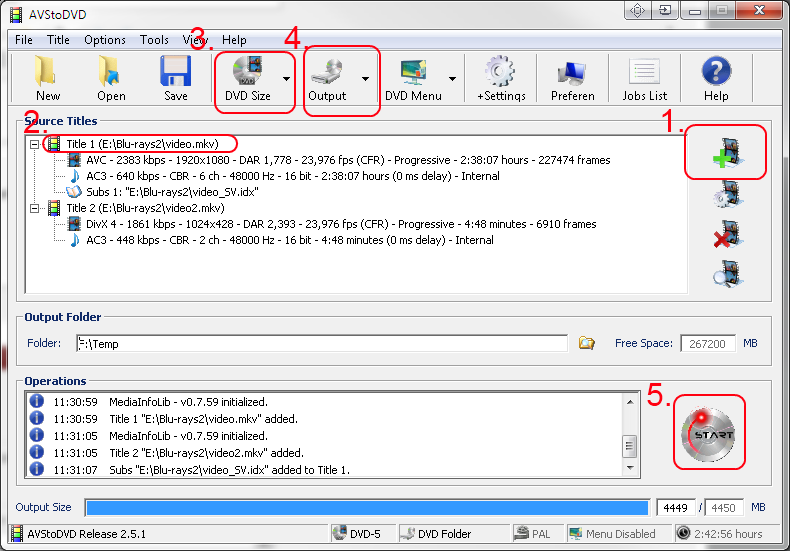
Task: Select the DivX 4 1861 kbps video row
Action: coord(341,224)
